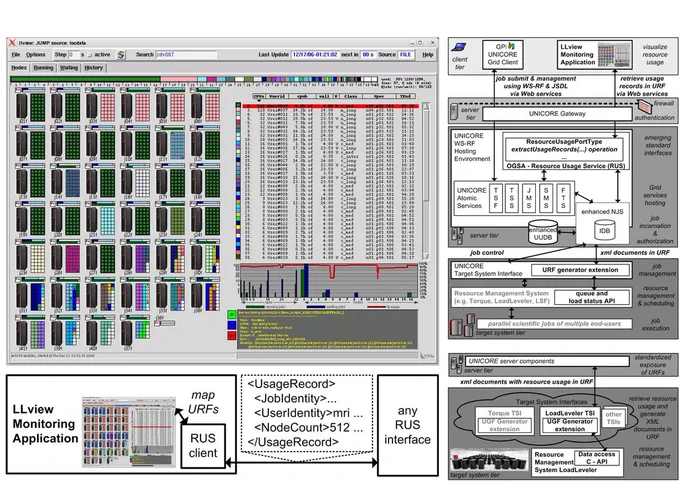Click the 'other TSIs' box
Image resolution: width=680 pixels, height=492 pixels.
(613, 418)
